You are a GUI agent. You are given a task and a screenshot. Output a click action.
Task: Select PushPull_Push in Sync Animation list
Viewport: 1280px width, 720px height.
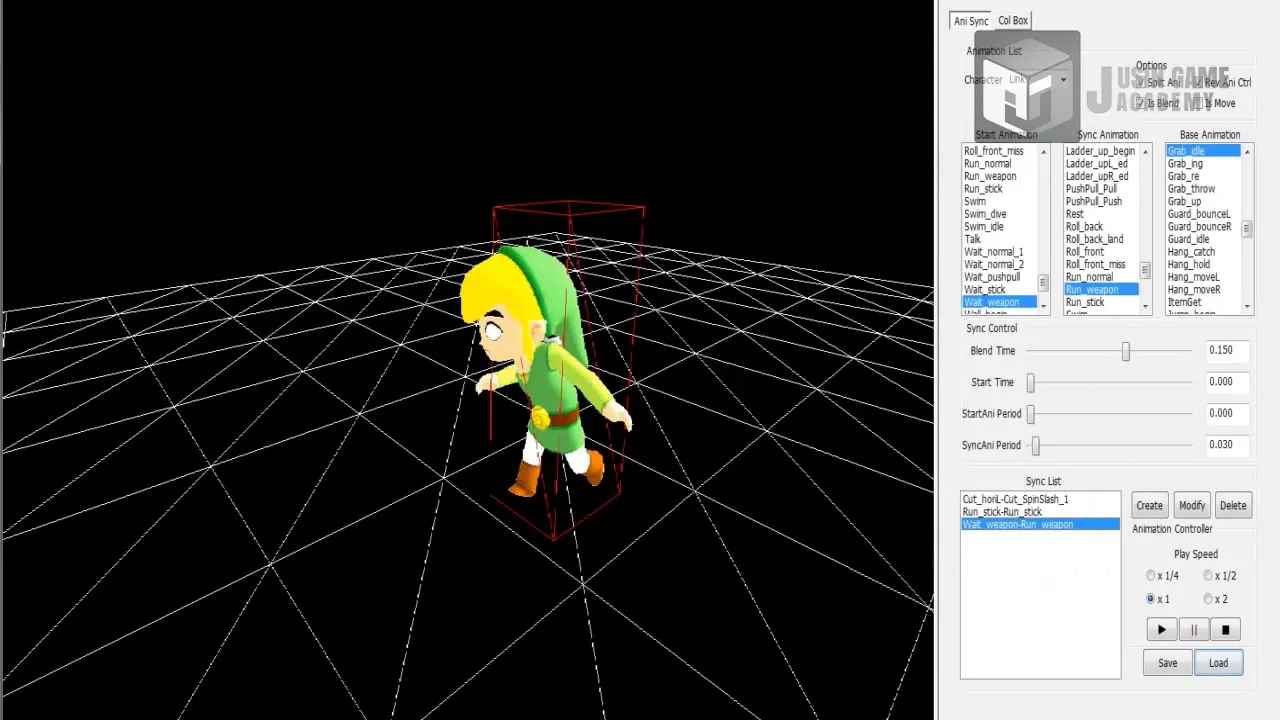click(x=1102, y=201)
